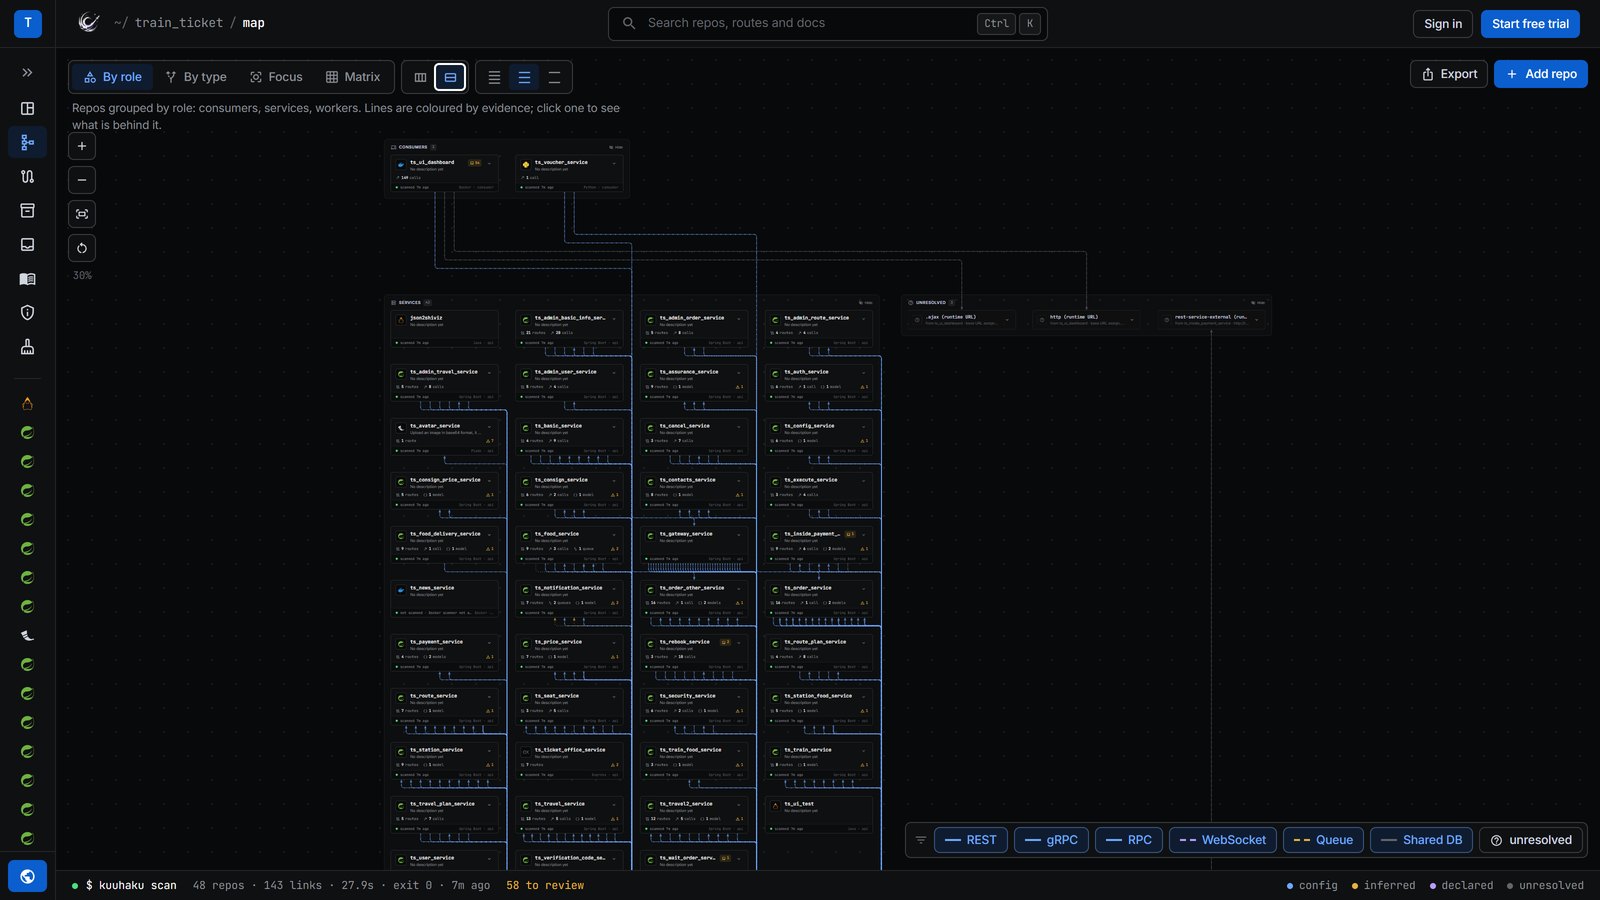The width and height of the screenshot is (1600, 900).
Task: Click the Add repo button
Action: pyautogui.click(x=1541, y=74)
